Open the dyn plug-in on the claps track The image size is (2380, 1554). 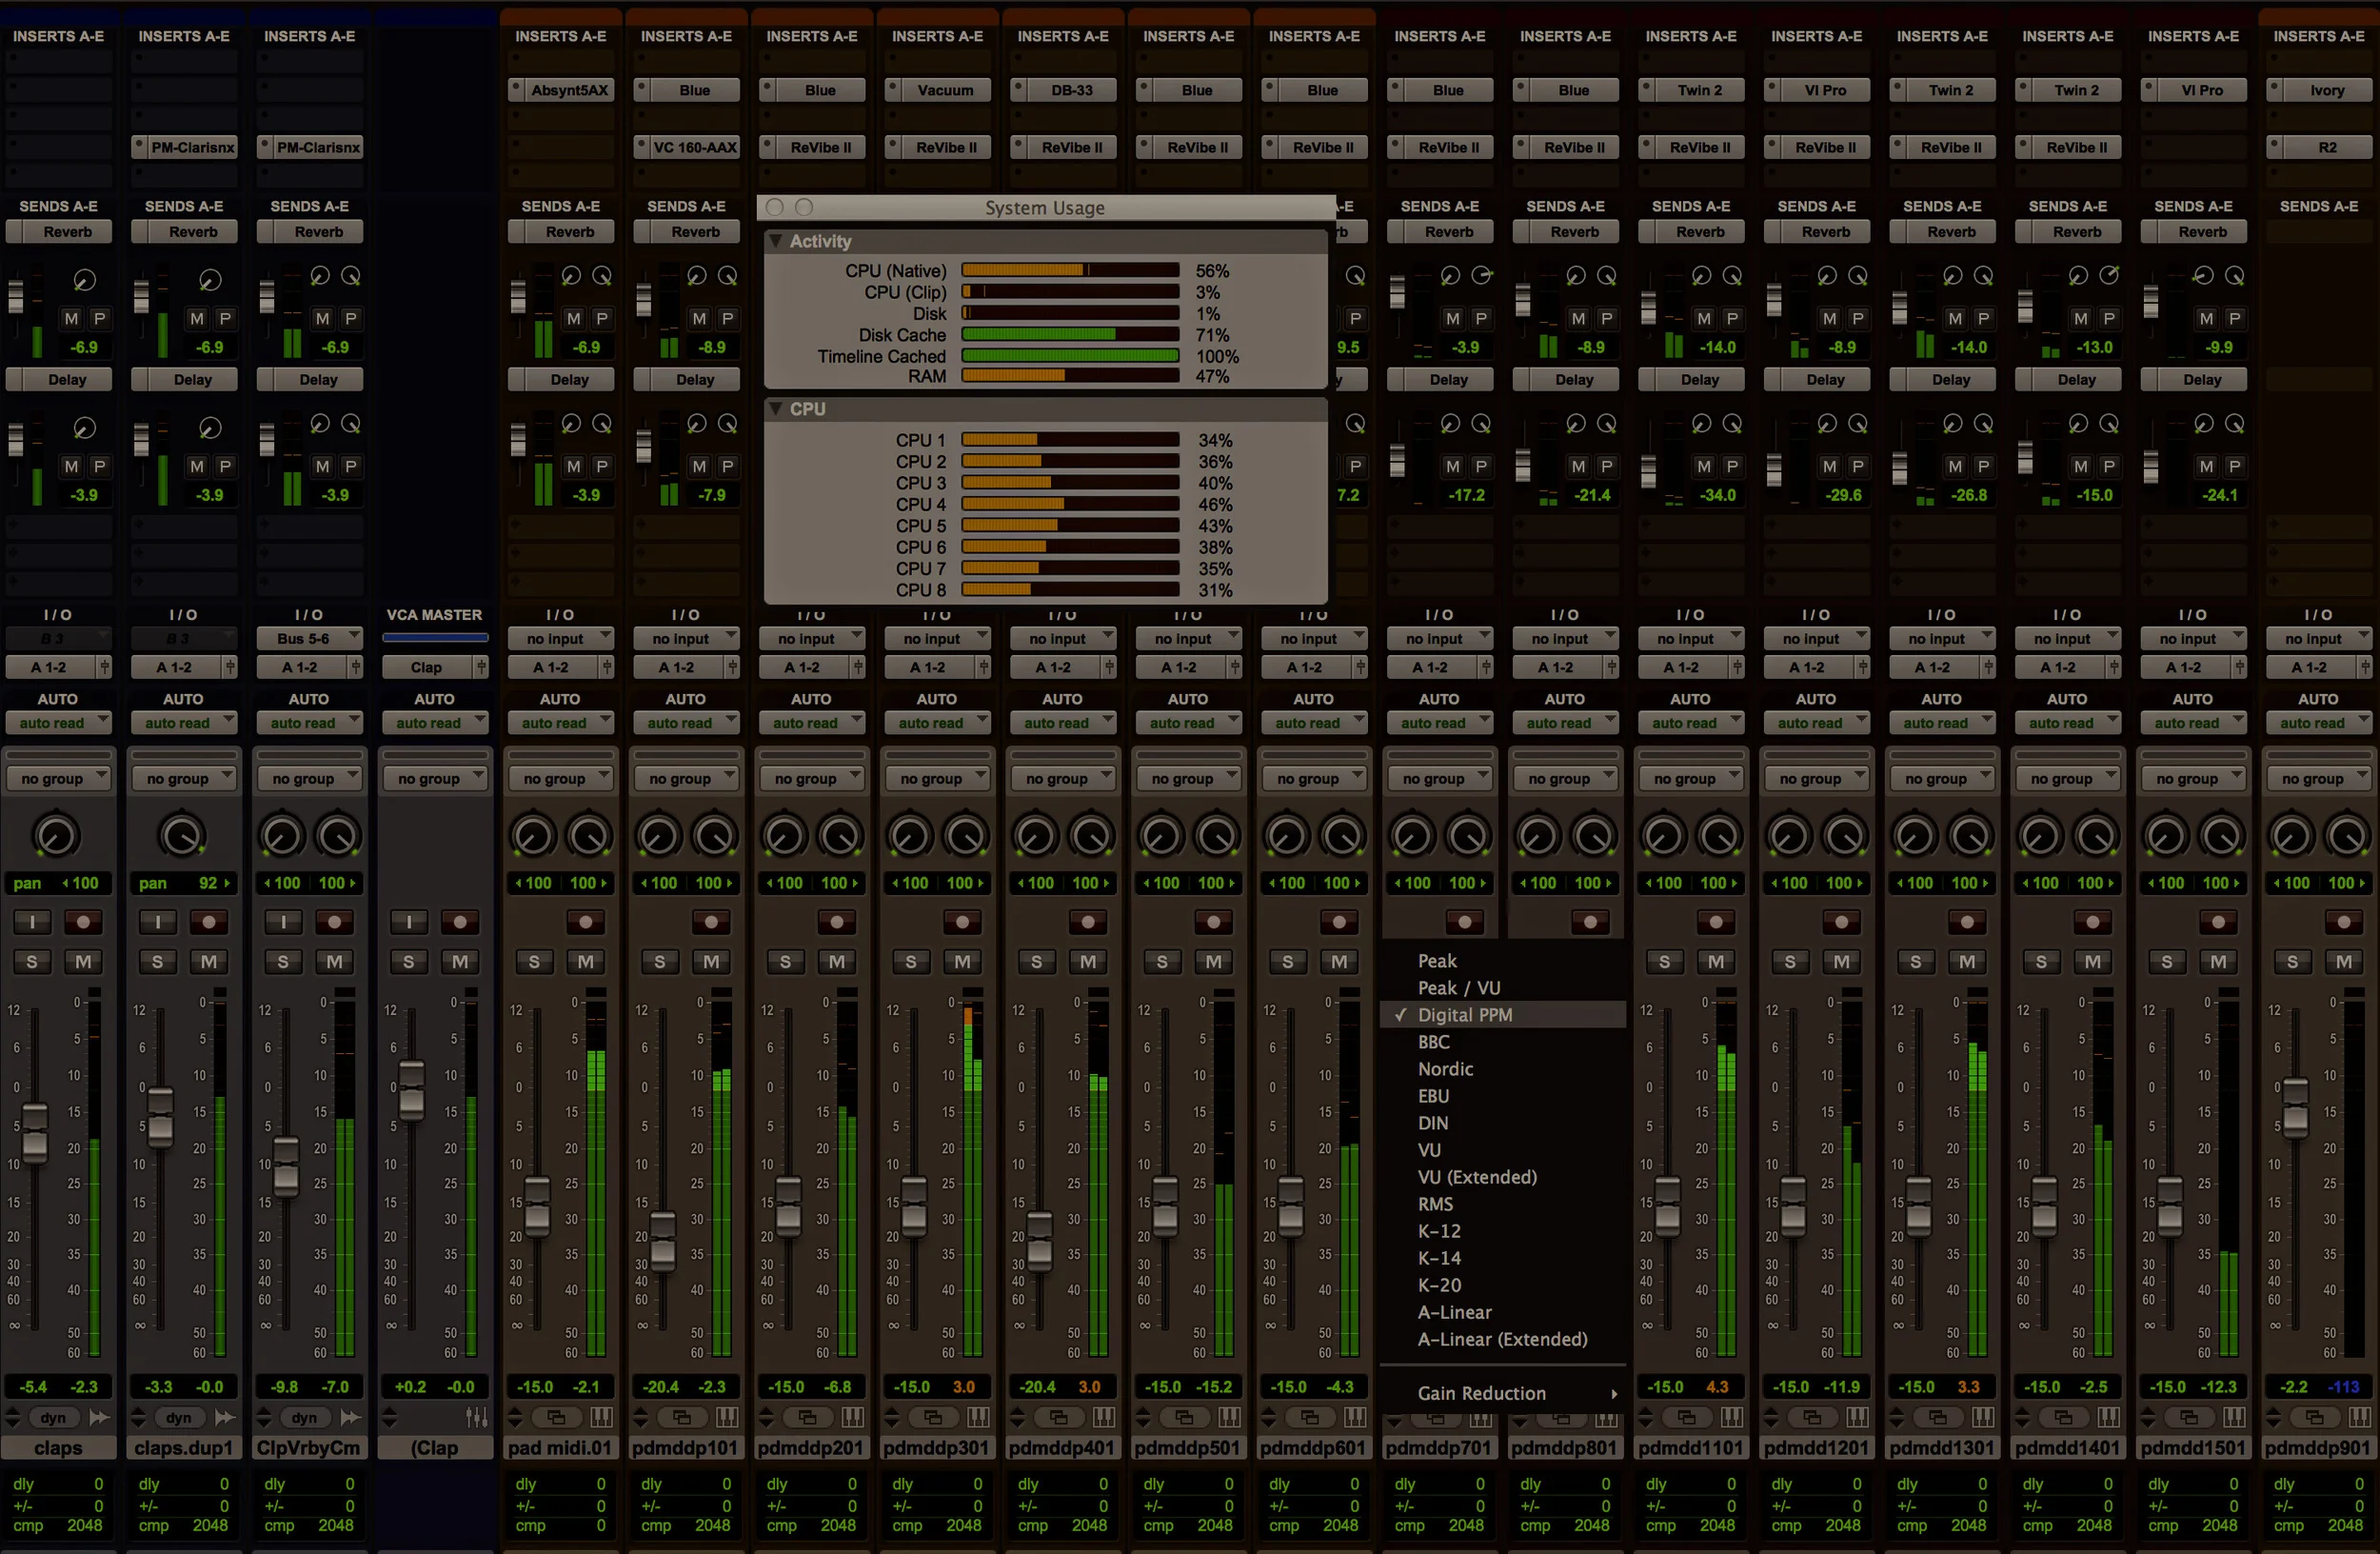tap(53, 1417)
